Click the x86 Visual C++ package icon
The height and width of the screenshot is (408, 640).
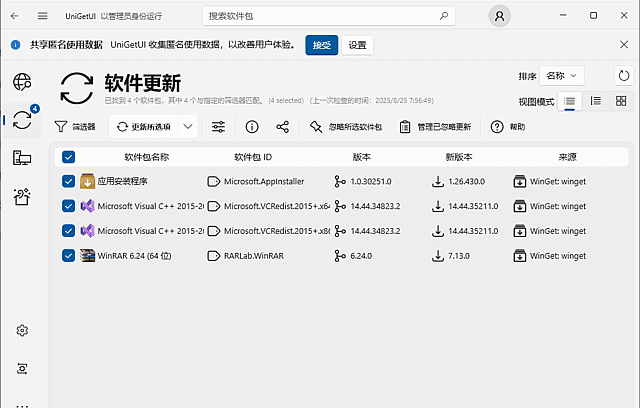click(x=87, y=231)
